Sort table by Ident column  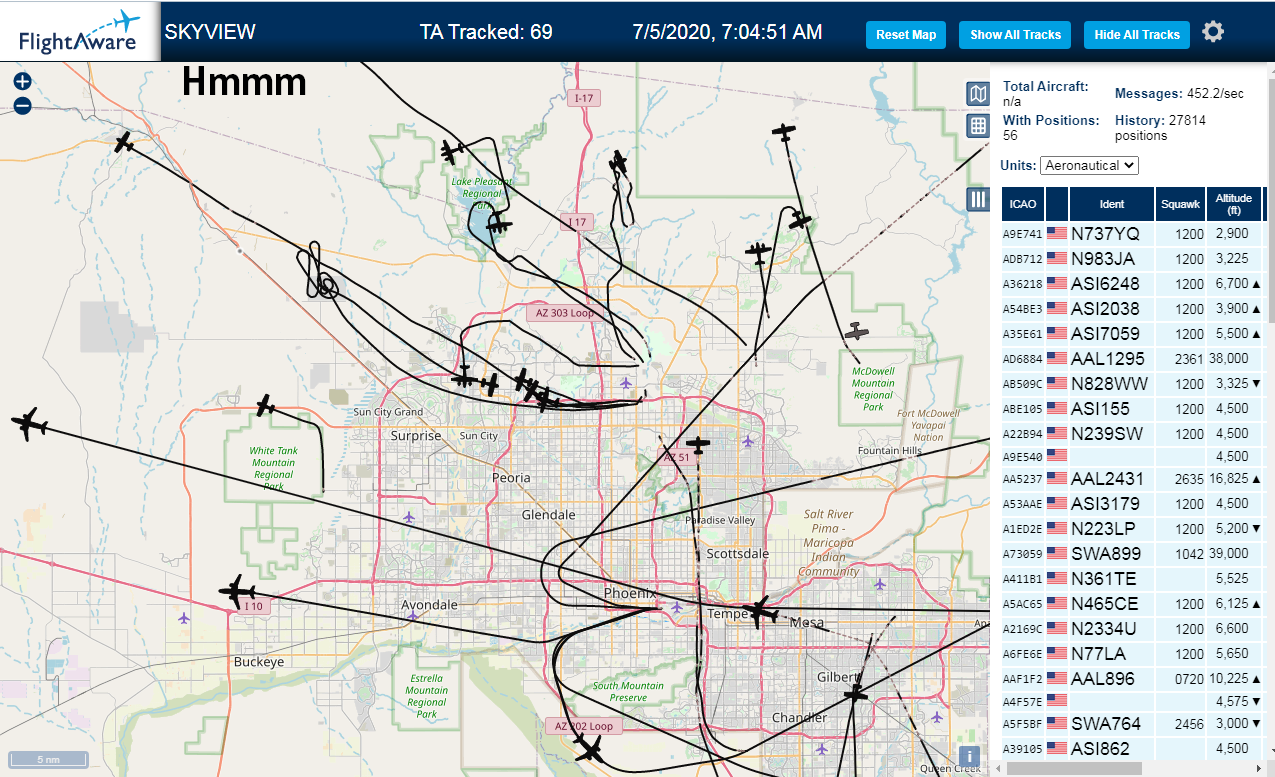tap(1112, 204)
